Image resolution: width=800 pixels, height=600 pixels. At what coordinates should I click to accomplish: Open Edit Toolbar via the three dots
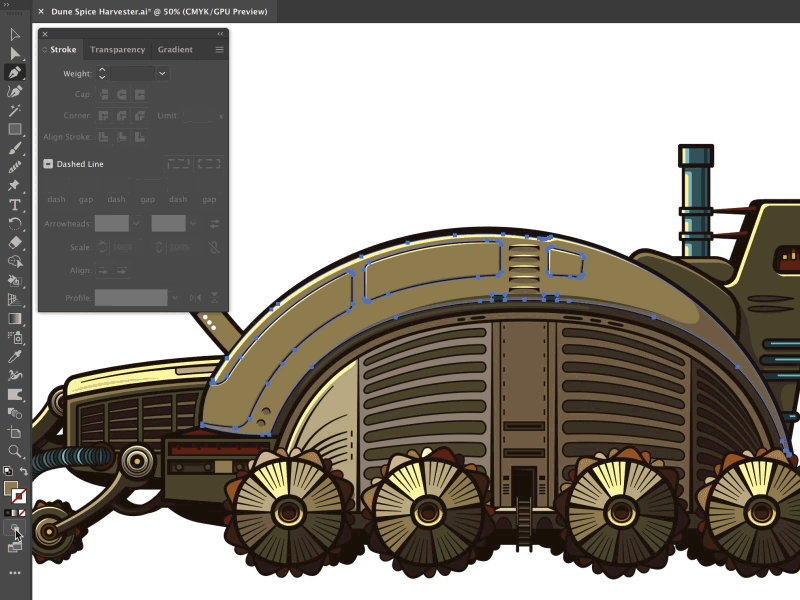pyautogui.click(x=15, y=573)
